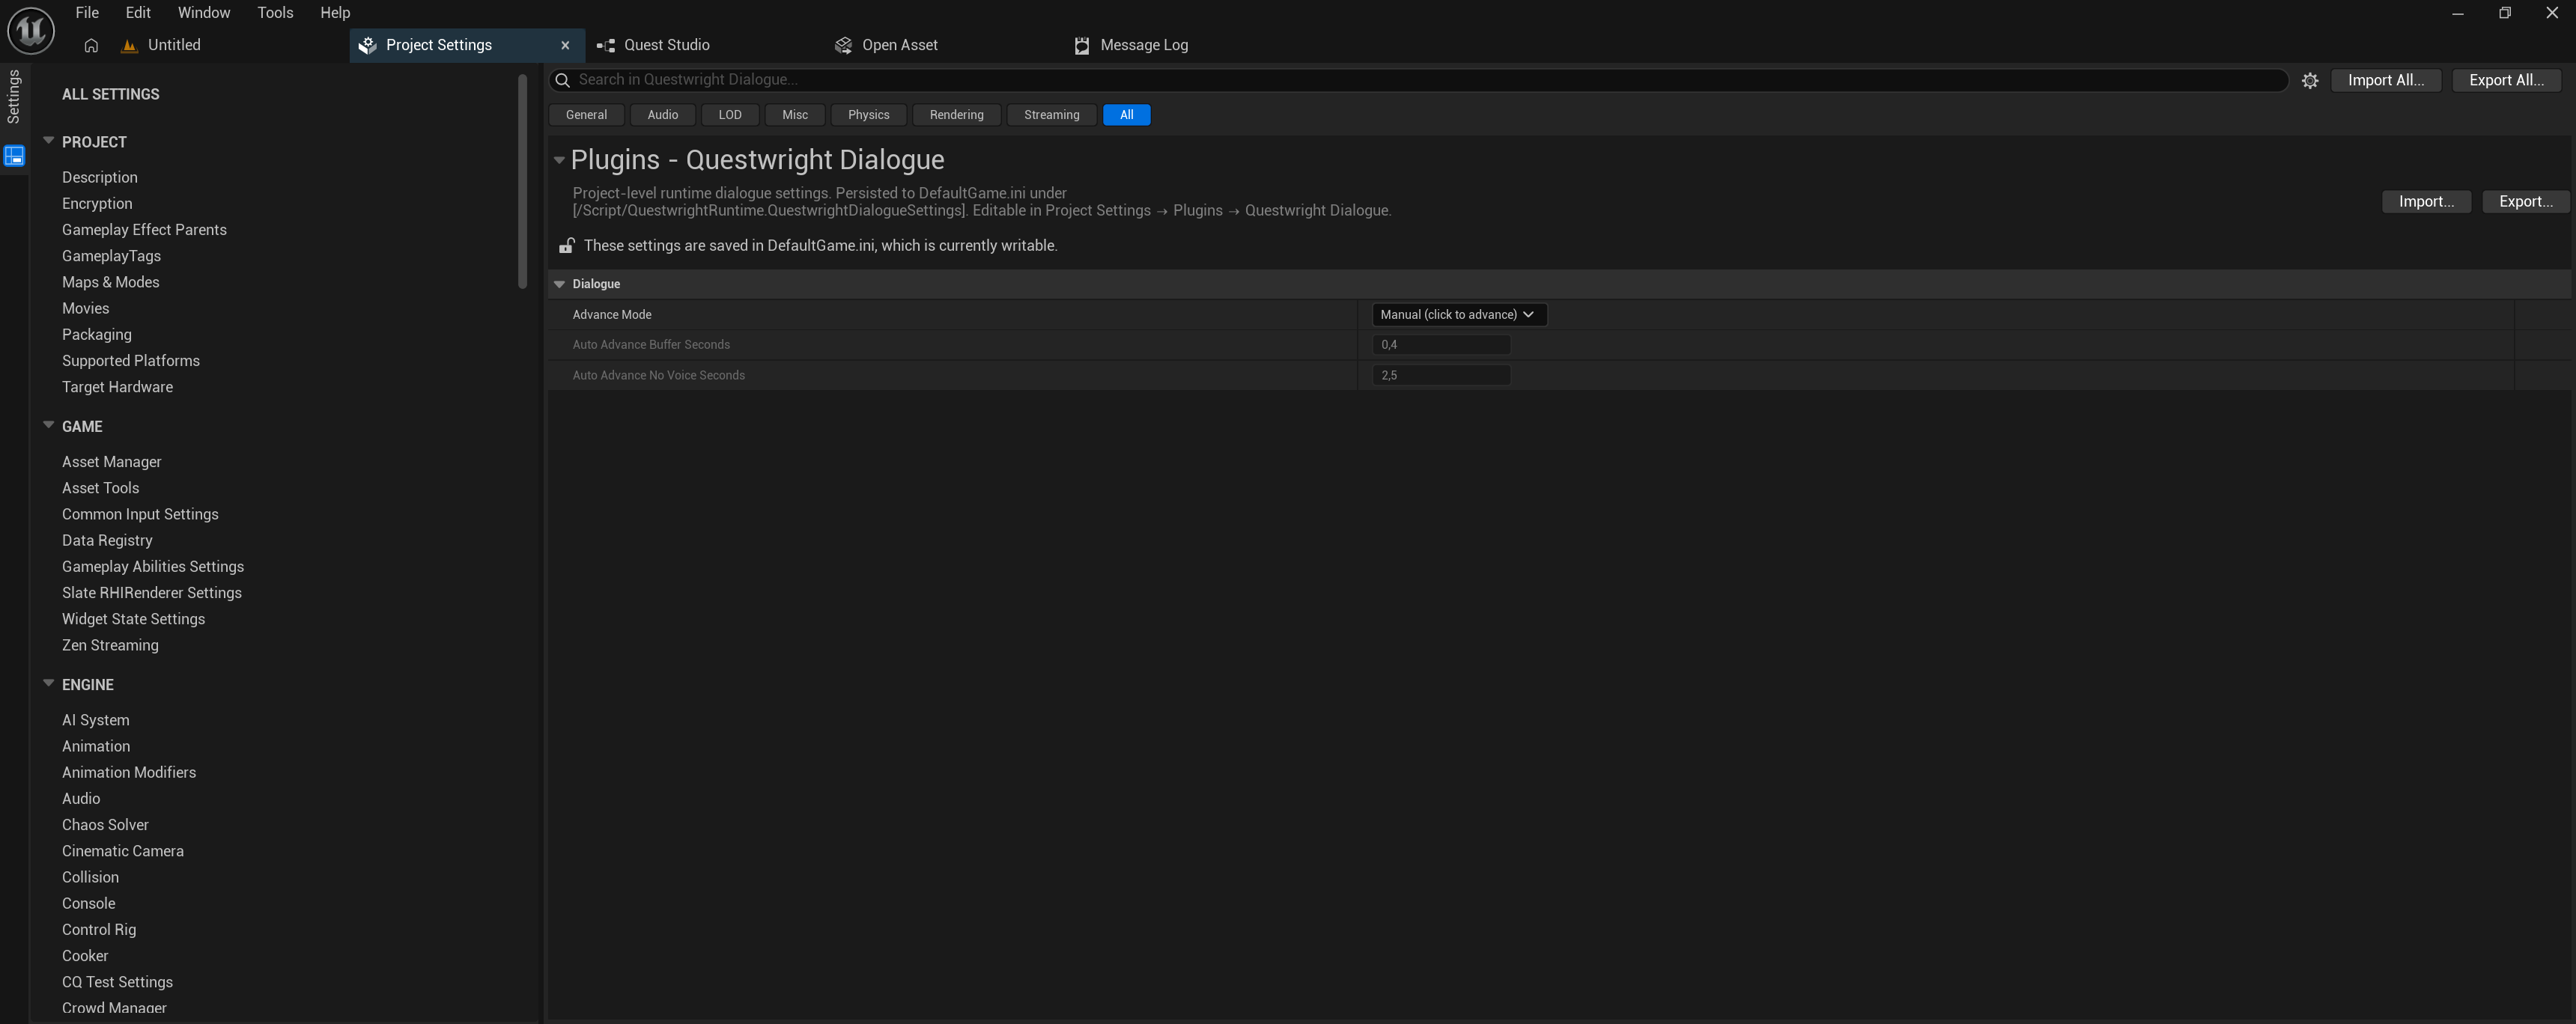Collapse the ENGINE category arrow
Viewport: 2576px width, 1024px height.
point(48,683)
